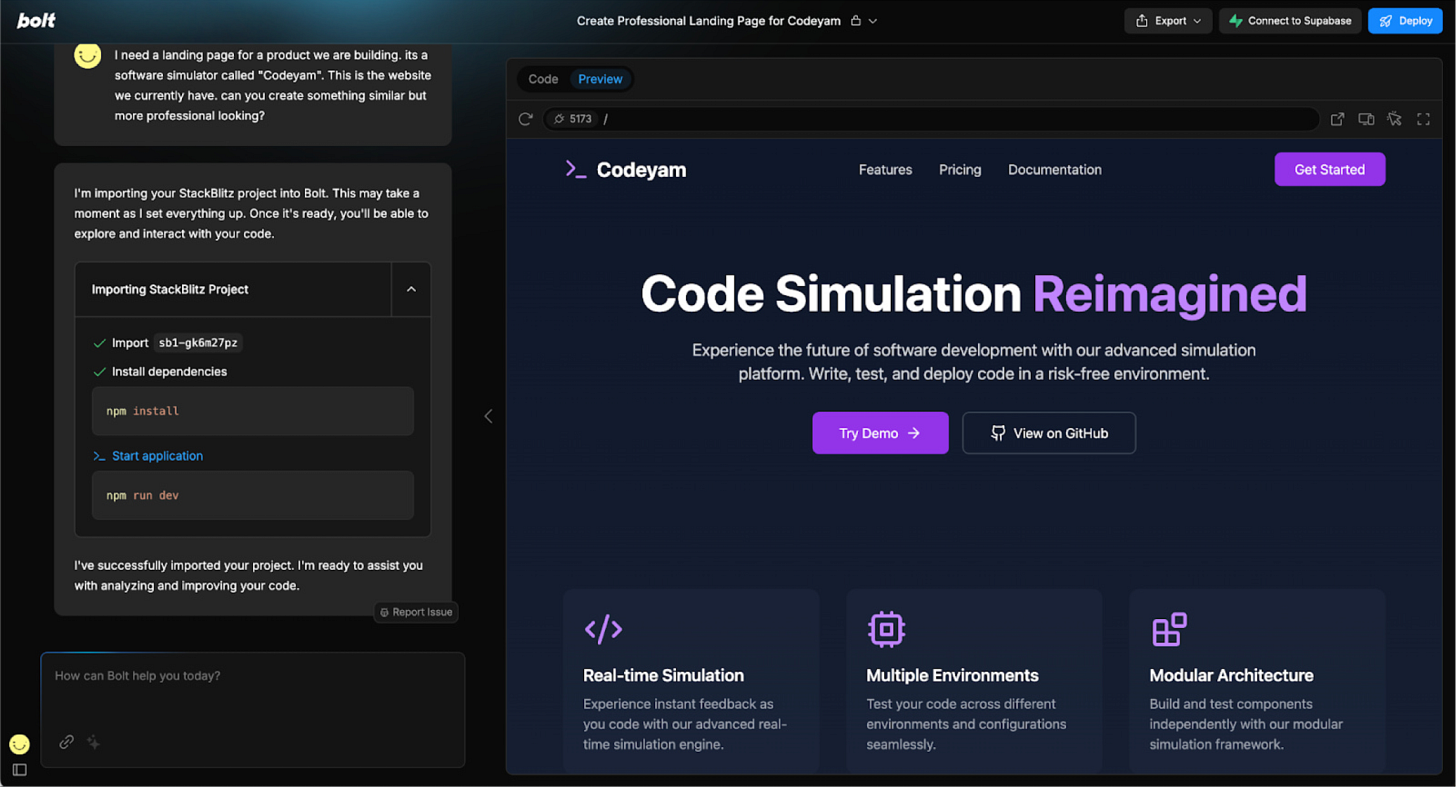This screenshot has width=1456, height=787.
Task: Click the Report Issue button
Action: coord(416,612)
